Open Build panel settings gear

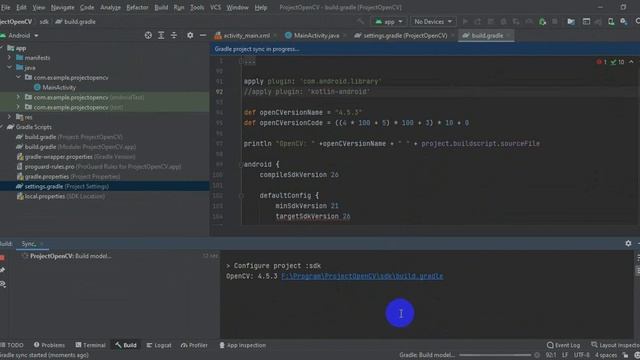click(628, 243)
